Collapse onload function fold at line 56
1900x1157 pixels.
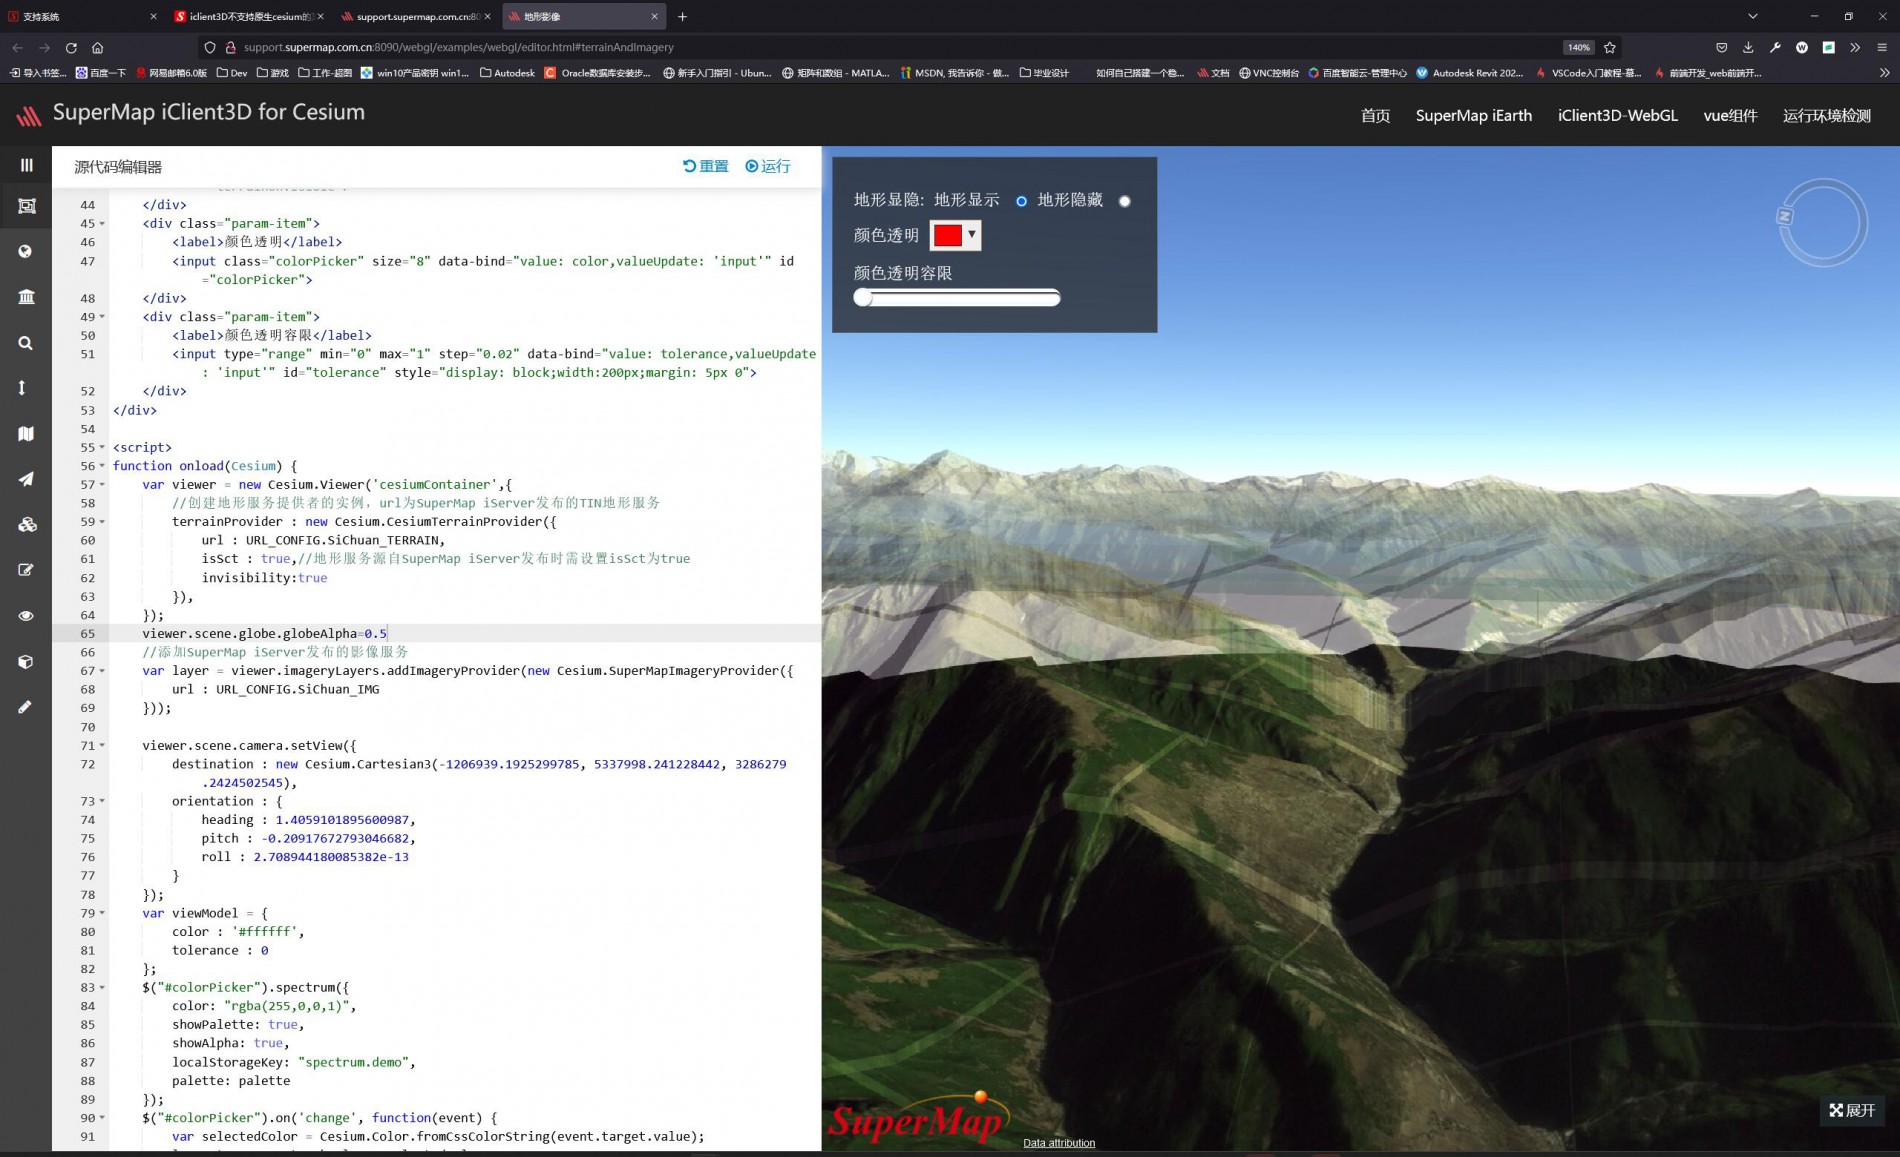click(102, 466)
